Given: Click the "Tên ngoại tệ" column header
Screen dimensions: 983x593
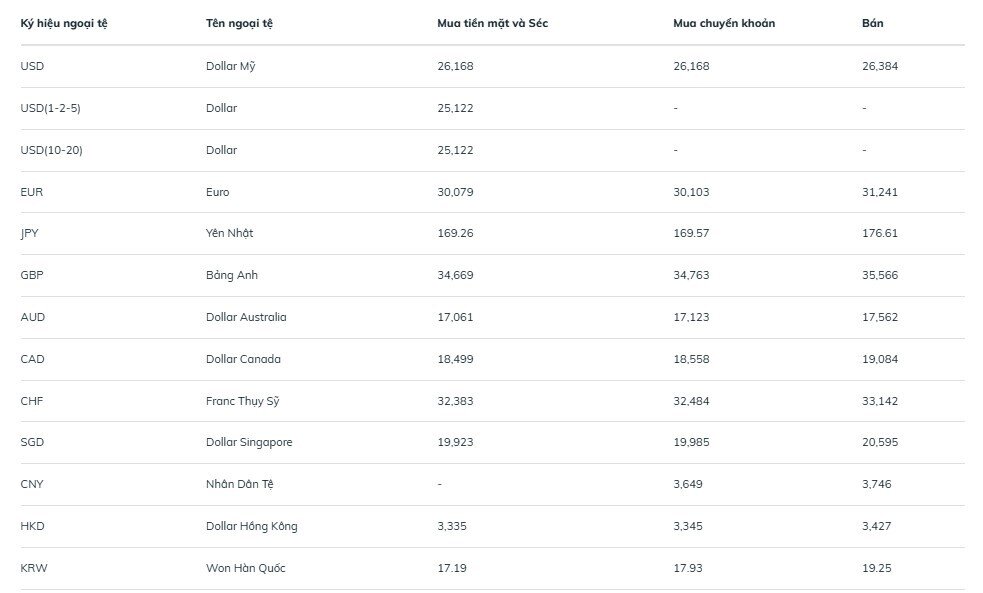Looking at the screenshot, I should coord(239,23).
